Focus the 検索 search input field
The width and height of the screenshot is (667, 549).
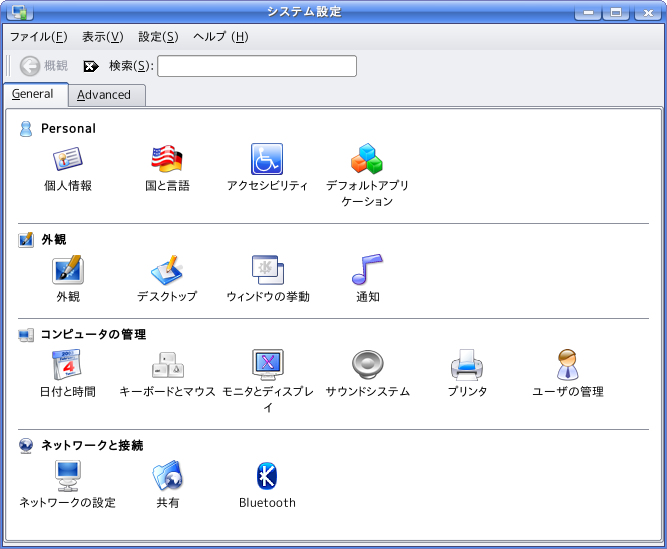tap(257, 66)
